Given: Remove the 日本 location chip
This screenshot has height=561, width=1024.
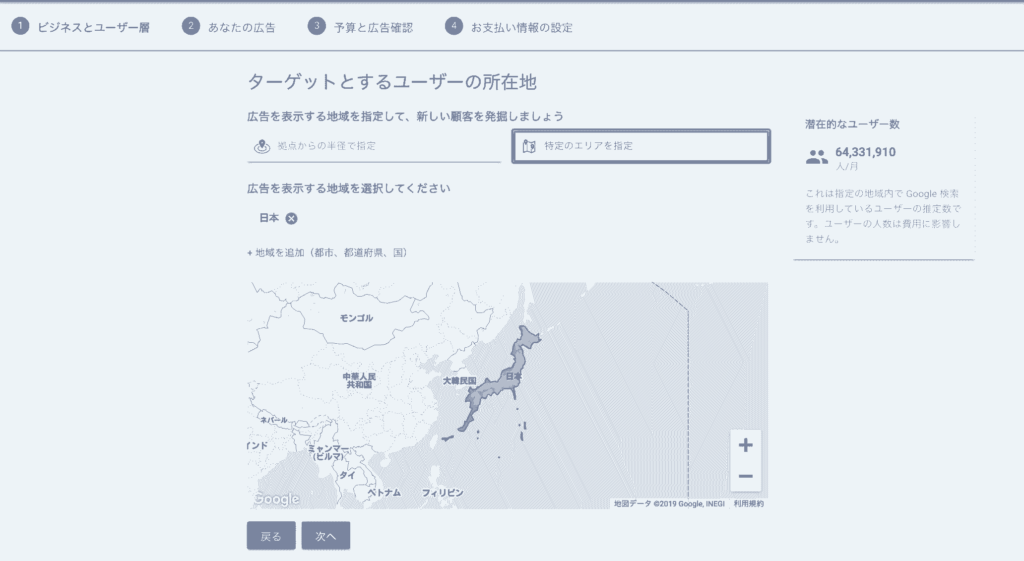Looking at the screenshot, I should click(291, 218).
